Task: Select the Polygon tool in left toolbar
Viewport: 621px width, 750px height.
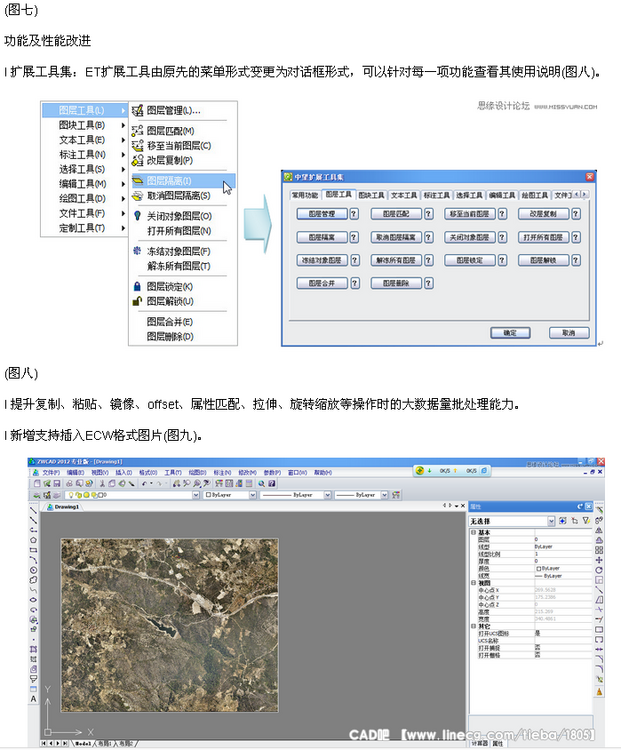Action: [x=33, y=540]
